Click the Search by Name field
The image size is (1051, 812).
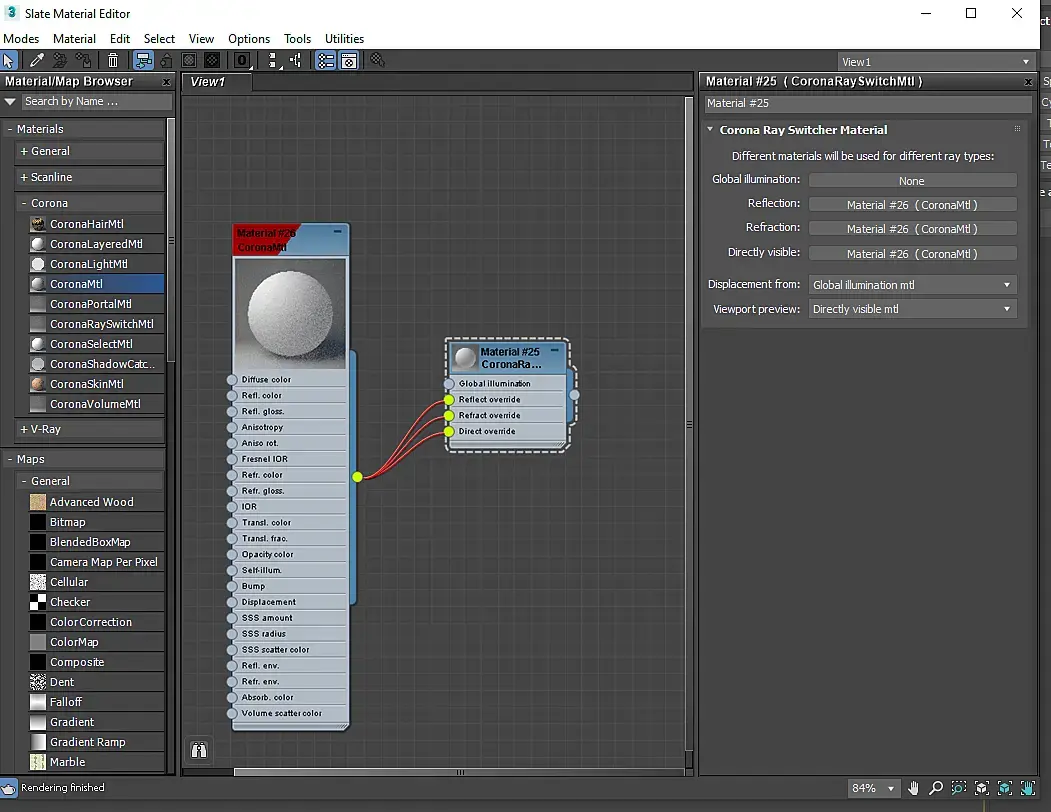(x=96, y=101)
